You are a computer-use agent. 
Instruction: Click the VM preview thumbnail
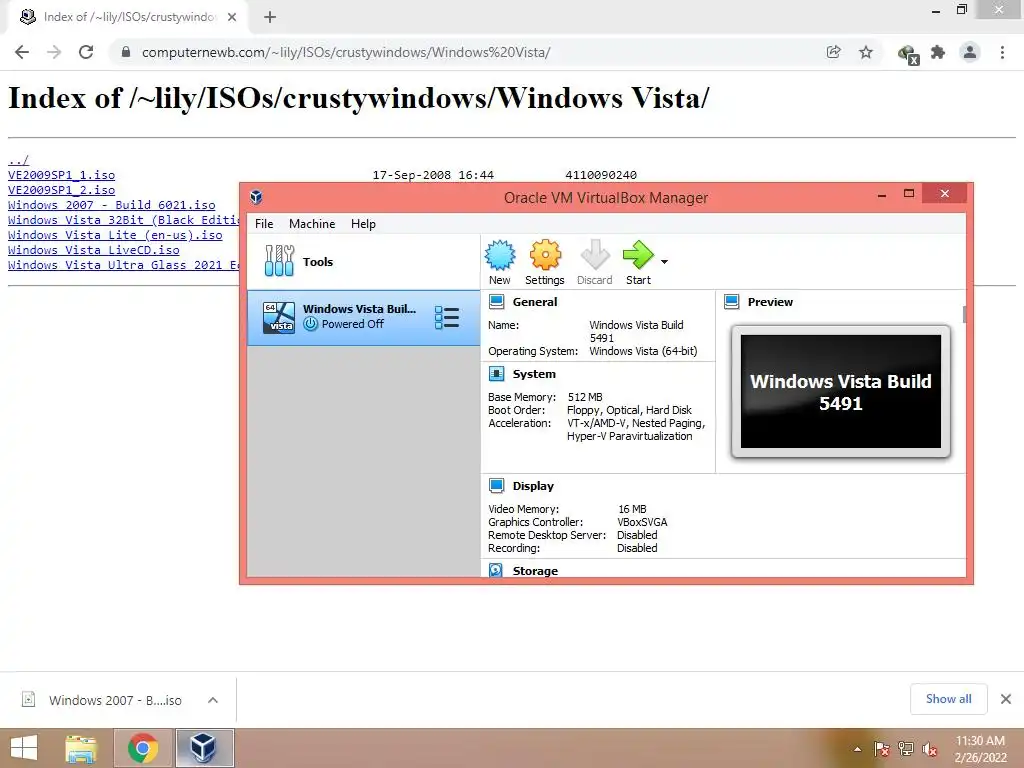coord(840,392)
